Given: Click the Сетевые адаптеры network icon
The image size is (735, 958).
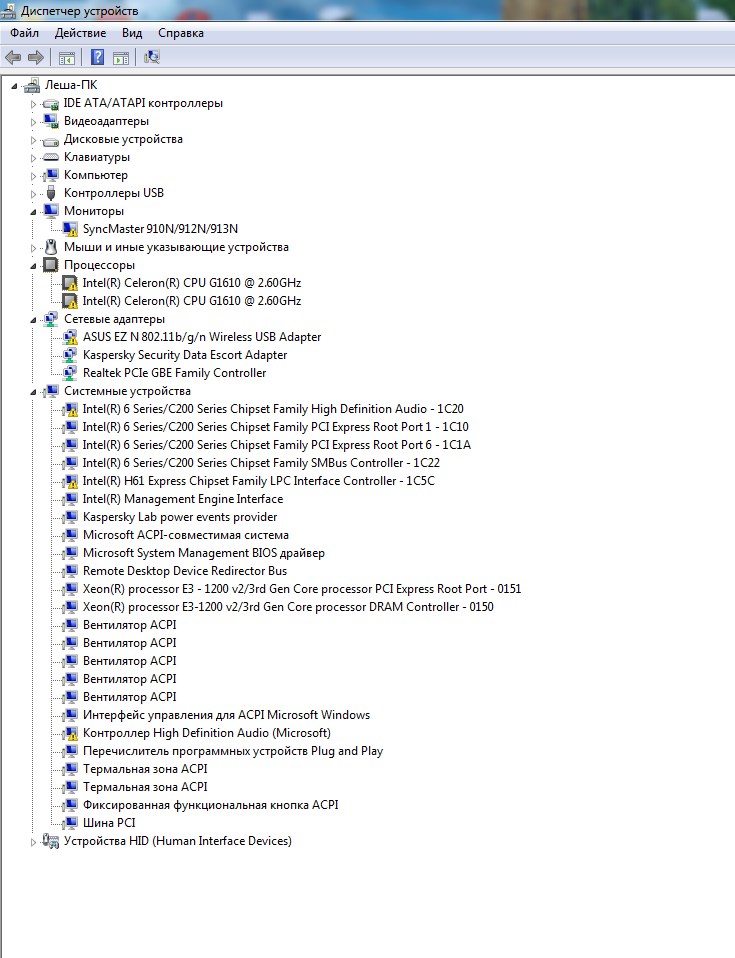Looking at the screenshot, I should tap(51, 319).
